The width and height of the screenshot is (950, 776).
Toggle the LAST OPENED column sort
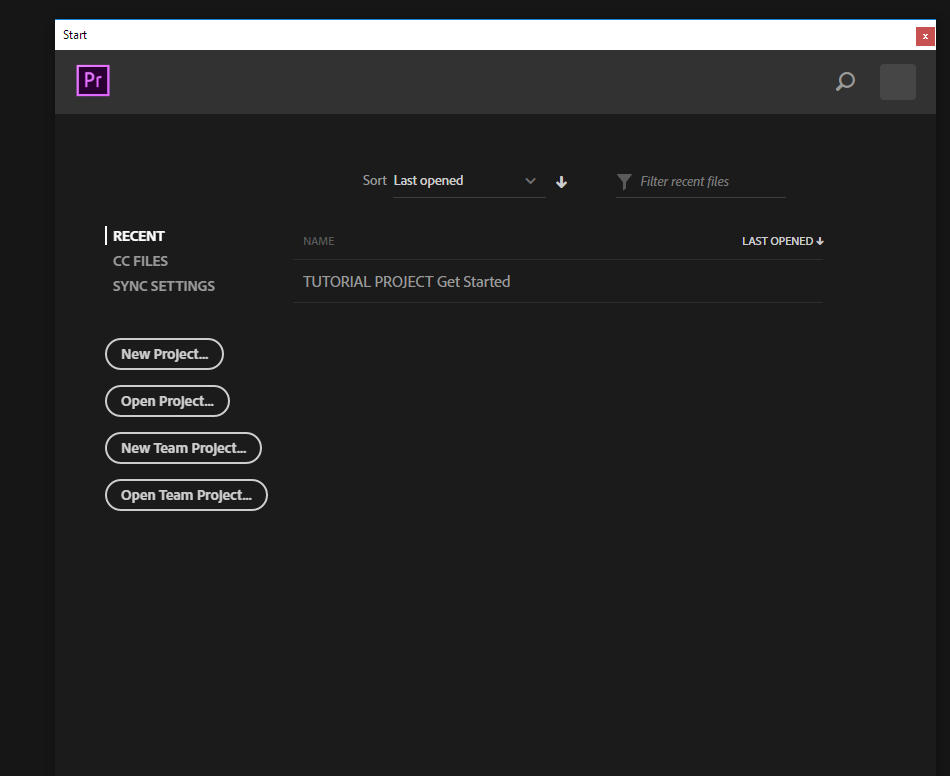click(782, 241)
